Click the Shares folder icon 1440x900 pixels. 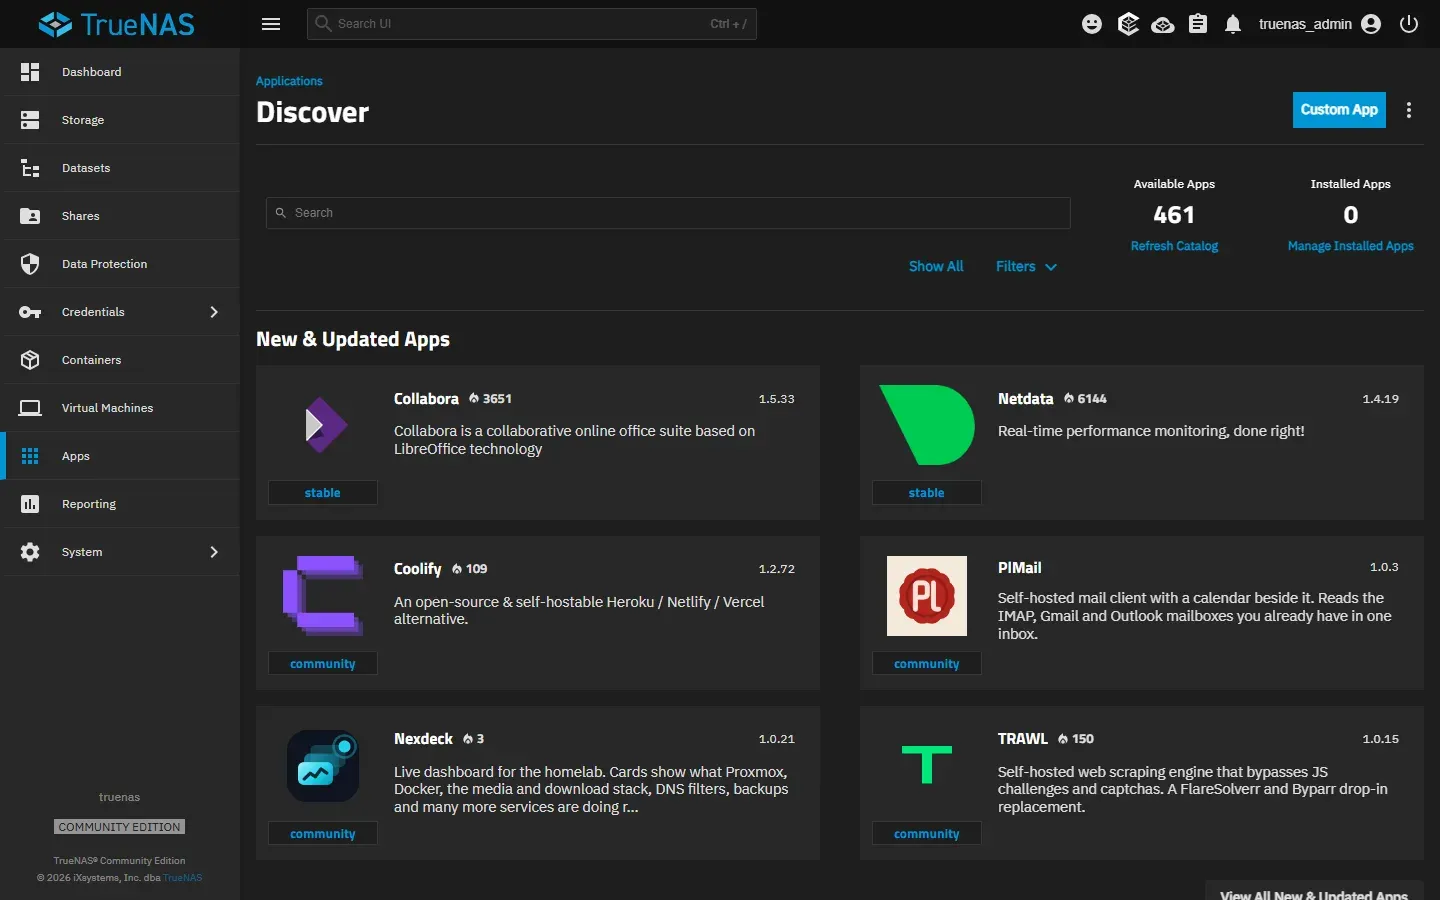click(x=30, y=216)
